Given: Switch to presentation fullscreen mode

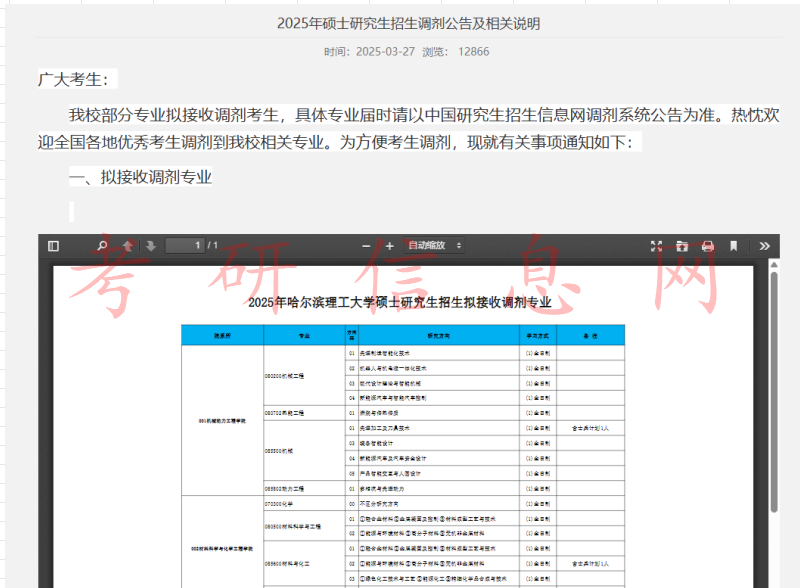Looking at the screenshot, I should click(x=657, y=246).
